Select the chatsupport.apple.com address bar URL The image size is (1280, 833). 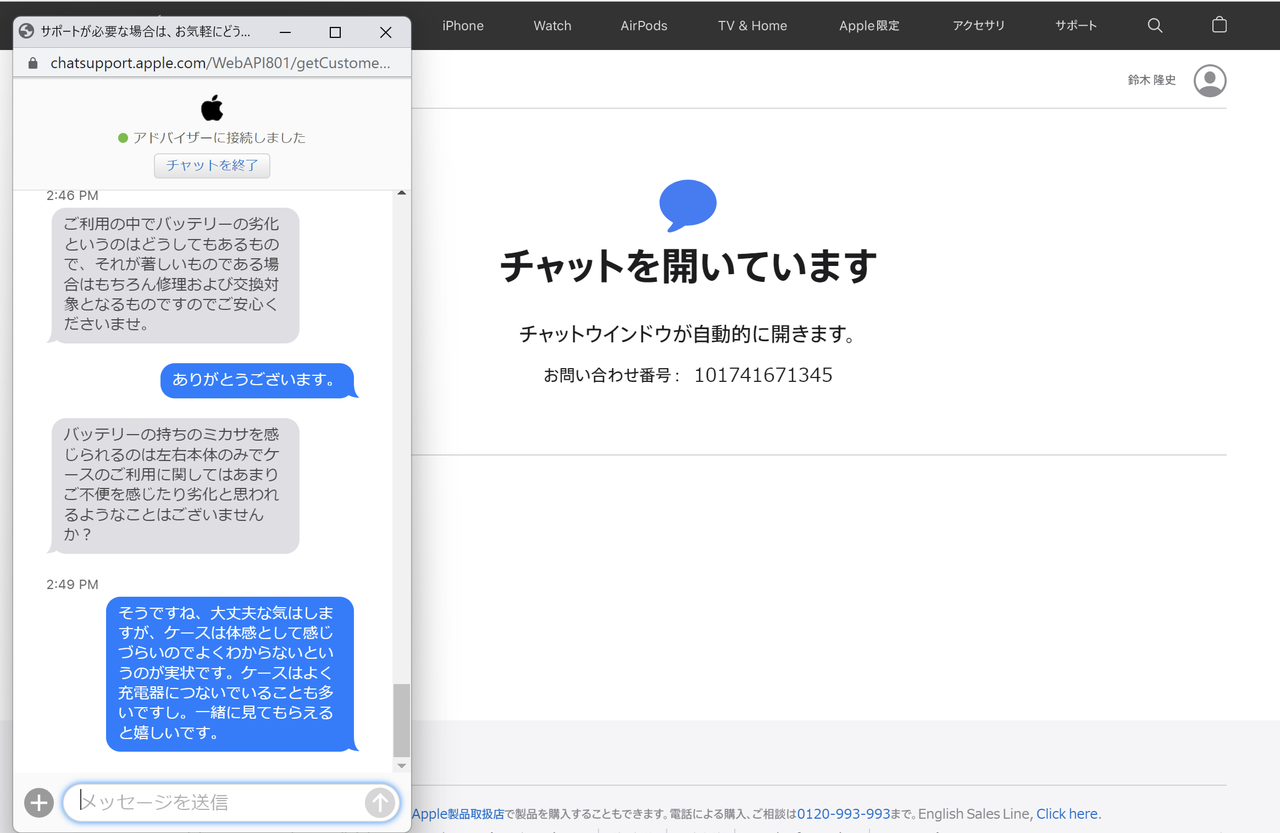click(x=221, y=63)
